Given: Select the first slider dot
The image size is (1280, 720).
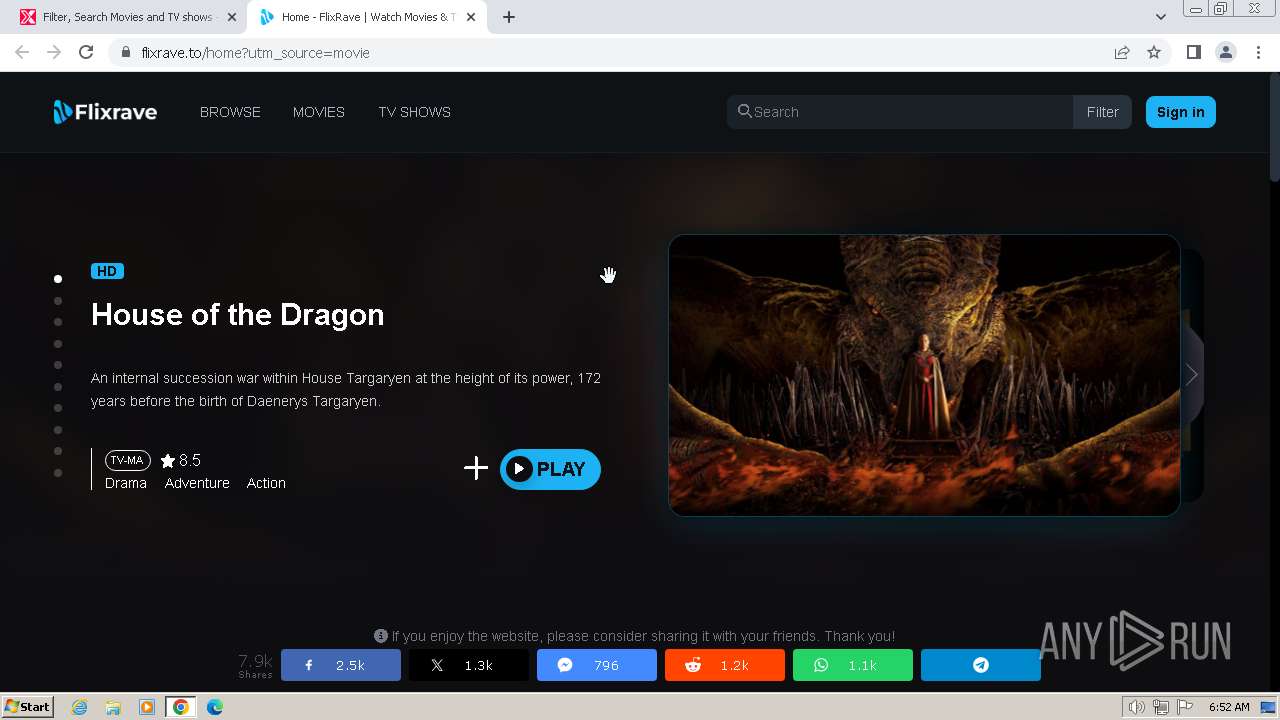Looking at the screenshot, I should (58, 279).
